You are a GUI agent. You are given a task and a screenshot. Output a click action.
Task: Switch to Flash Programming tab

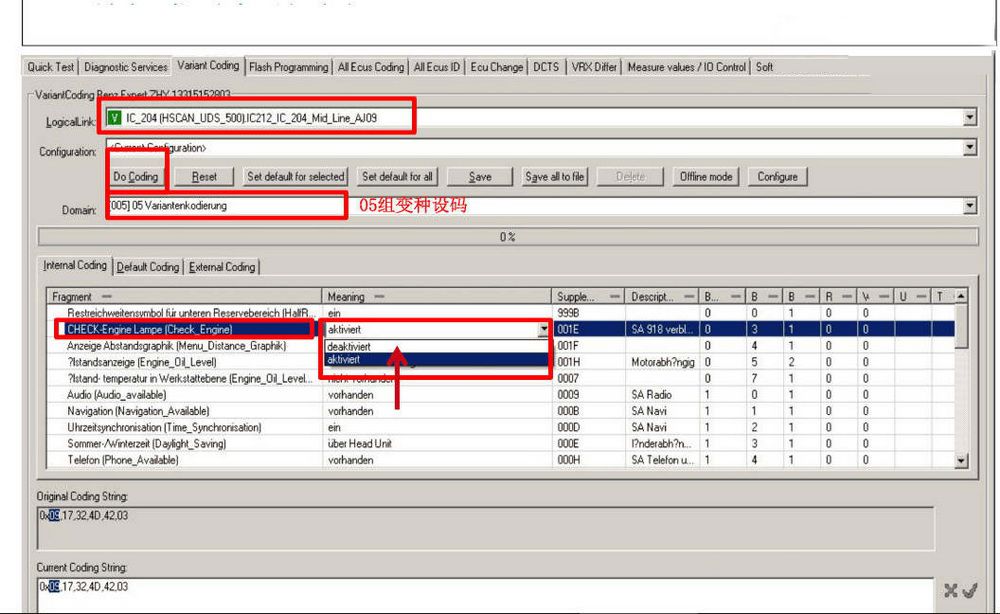(x=288, y=67)
